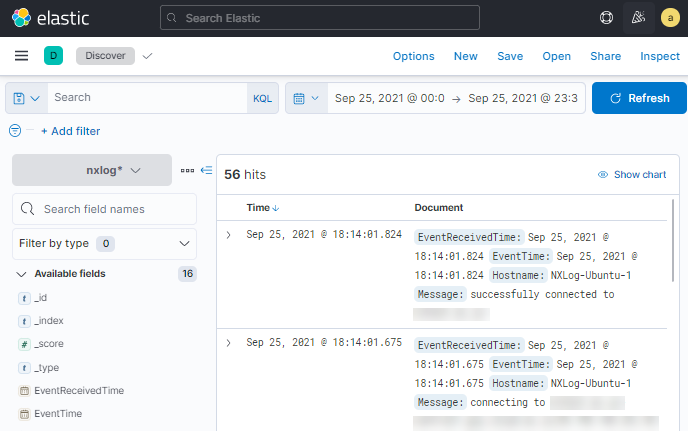
Task: Click the filter options icon
Action: [15, 131]
